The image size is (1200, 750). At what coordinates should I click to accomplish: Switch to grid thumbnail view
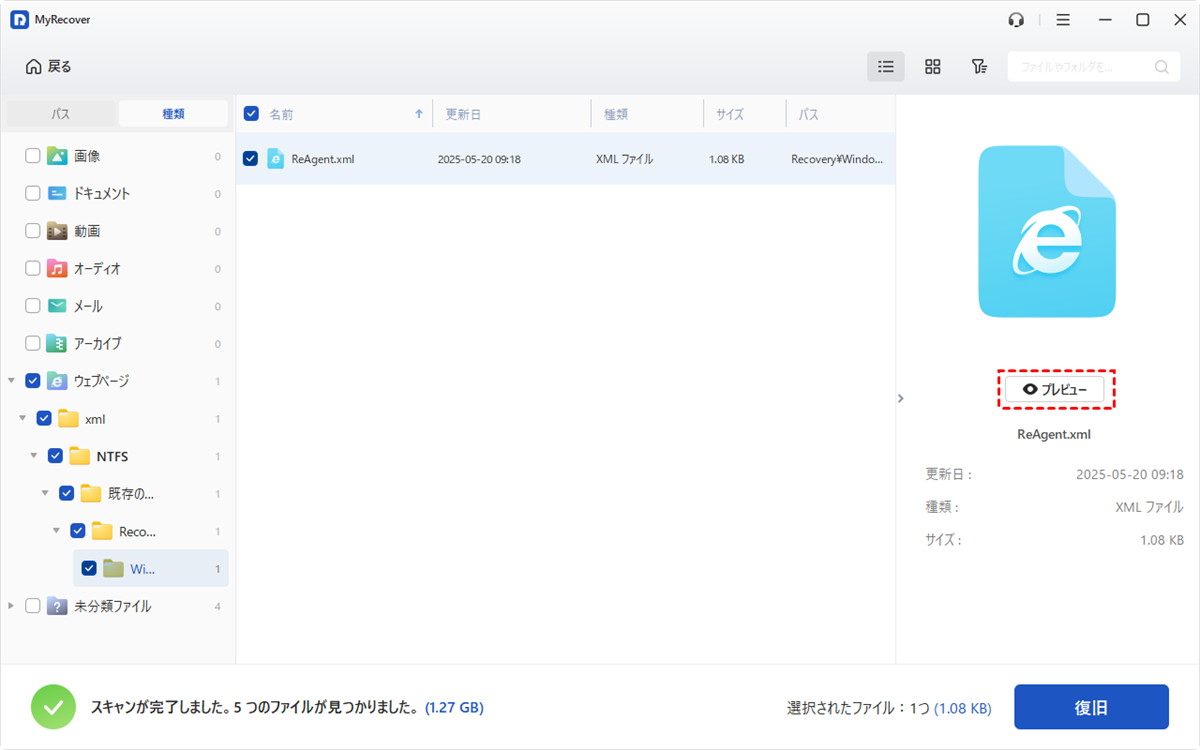[932, 67]
